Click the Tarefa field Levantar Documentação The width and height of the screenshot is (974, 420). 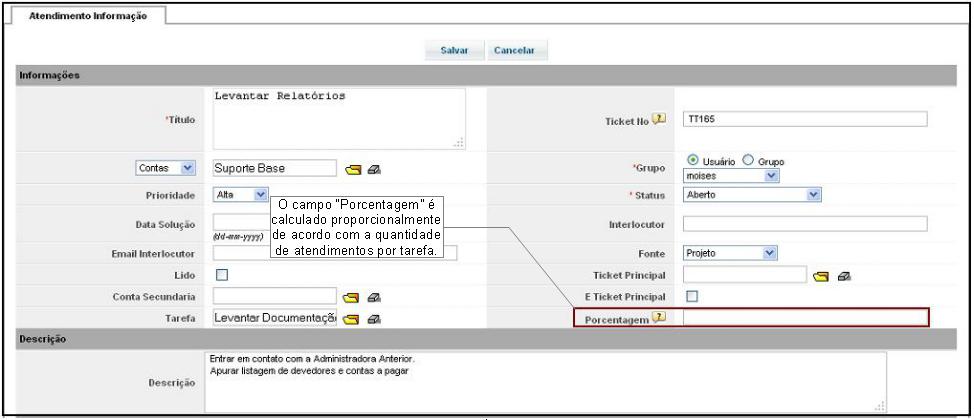(275, 318)
